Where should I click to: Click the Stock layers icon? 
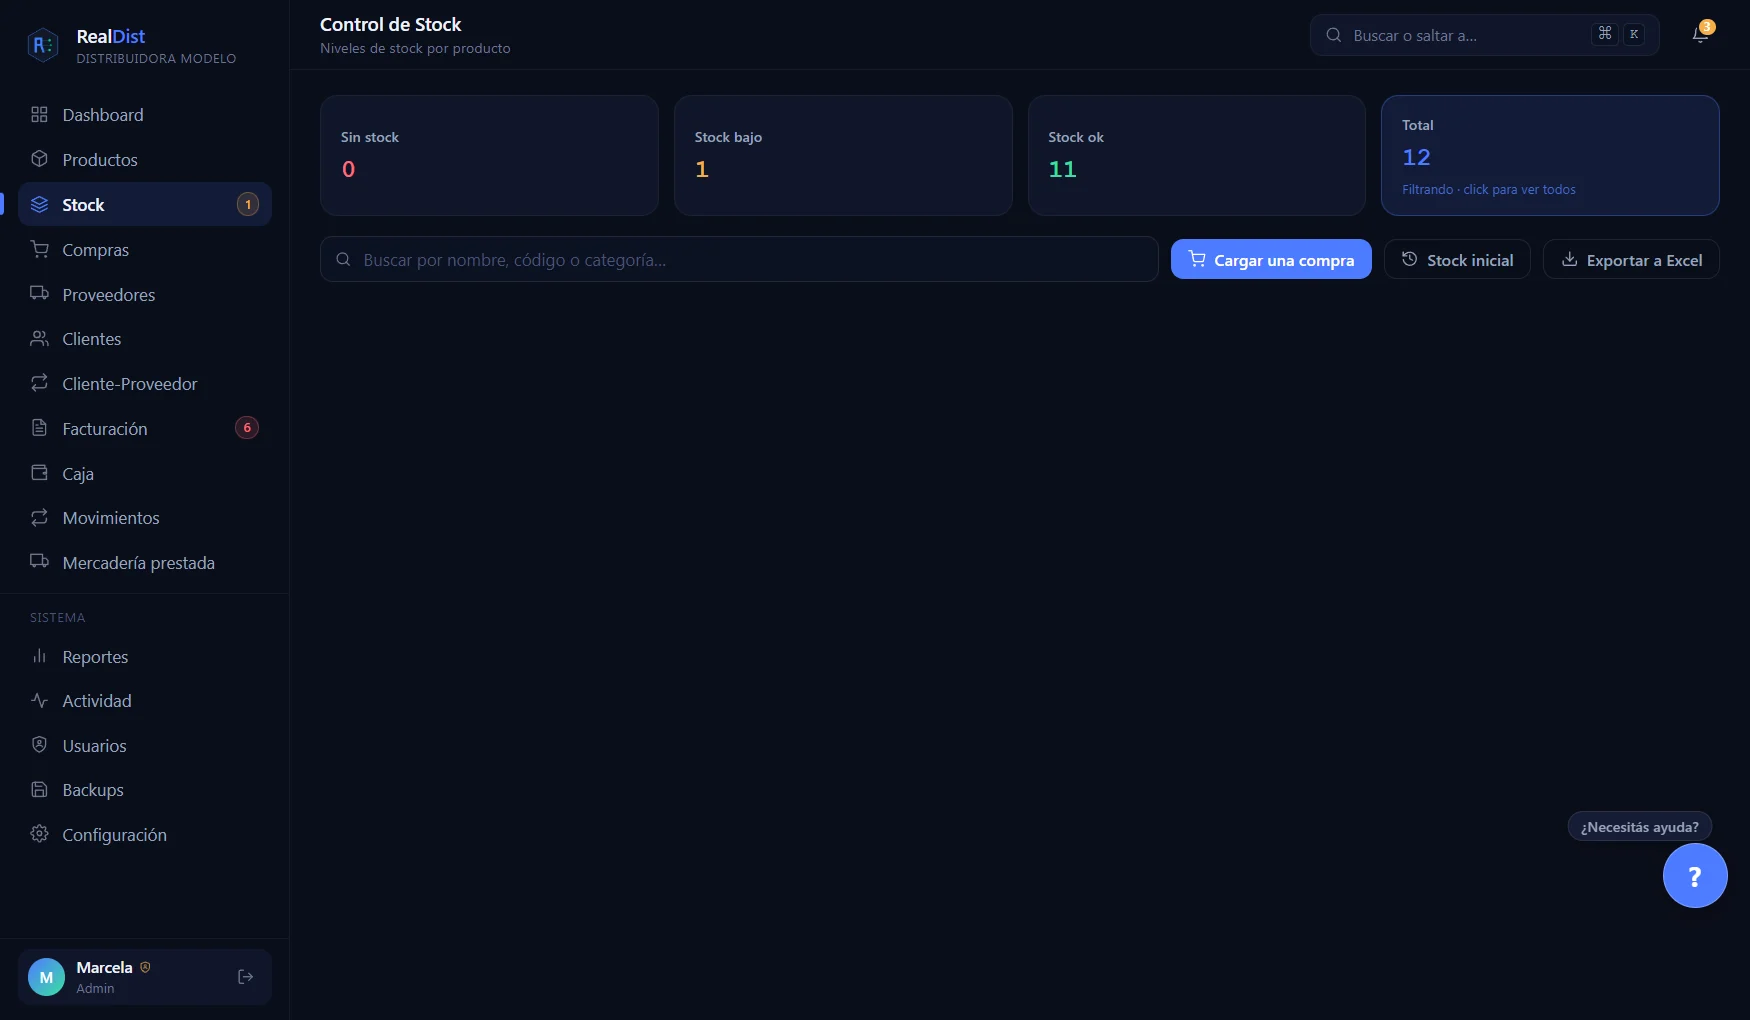click(x=39, y=204)
